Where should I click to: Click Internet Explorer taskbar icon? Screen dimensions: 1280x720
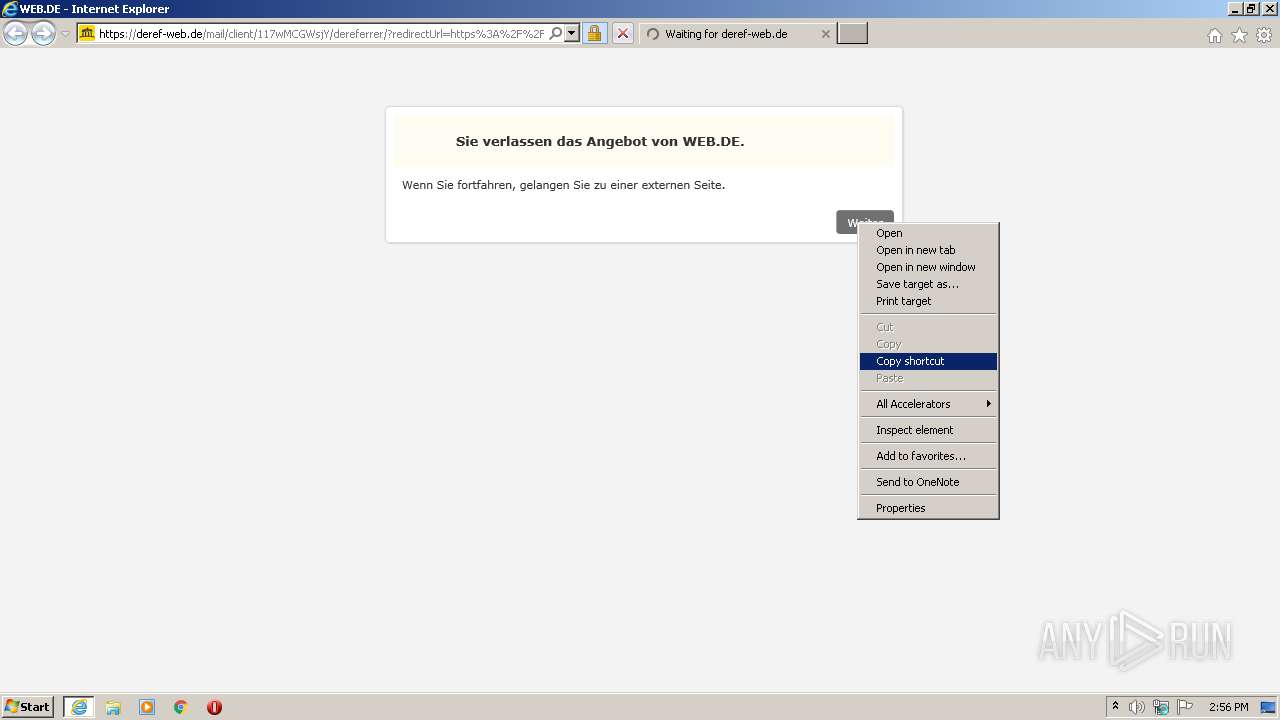click(79, 707)
